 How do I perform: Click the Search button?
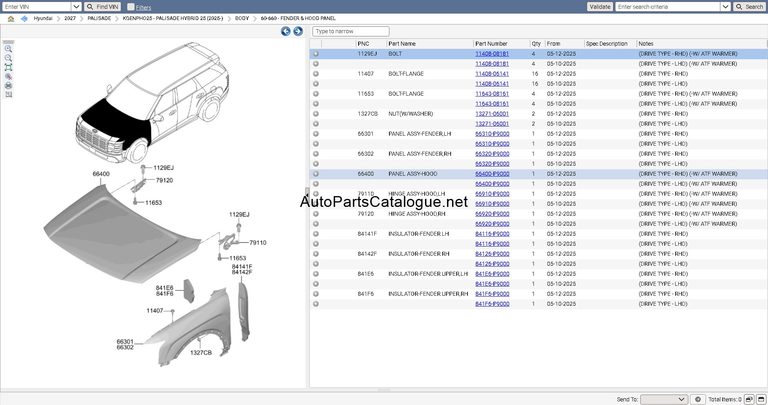click(749, 7)
